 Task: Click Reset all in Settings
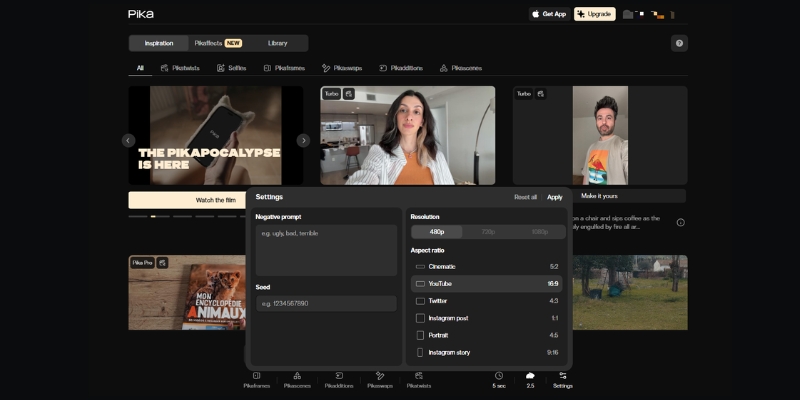pos(526,197)
